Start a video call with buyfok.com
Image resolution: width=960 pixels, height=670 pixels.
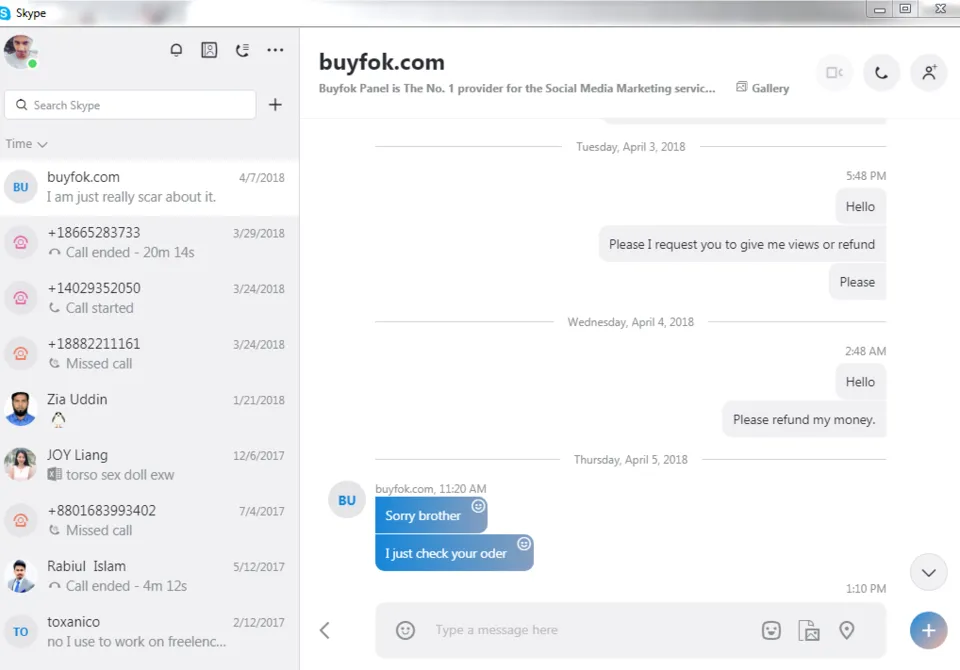(x=834, y=73)
